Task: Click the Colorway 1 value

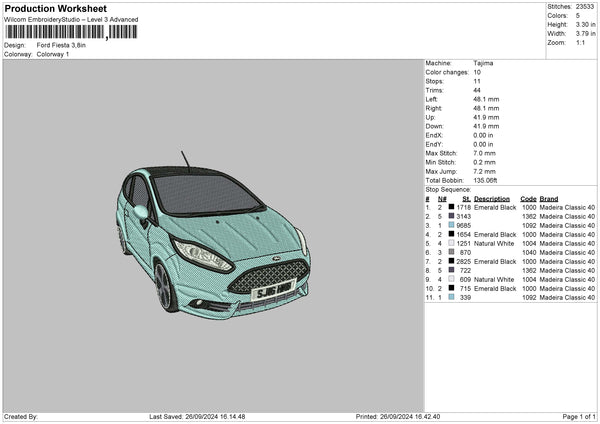Action: point(53,54)
